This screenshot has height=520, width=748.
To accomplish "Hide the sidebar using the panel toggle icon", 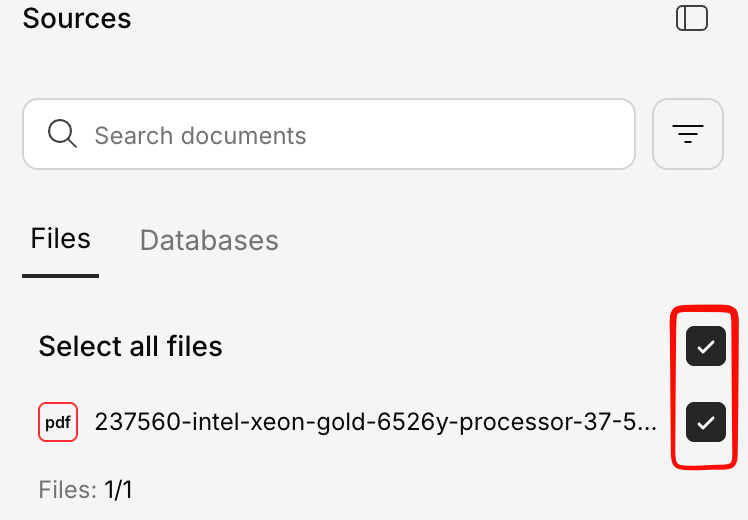I will pyautogui.click(x=692, y=18).
